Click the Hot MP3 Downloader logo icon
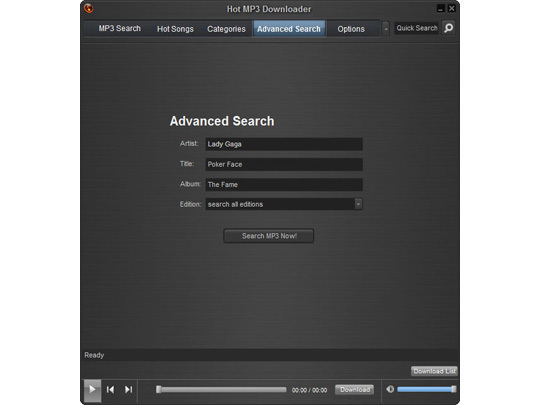 (x=89, y=8)
